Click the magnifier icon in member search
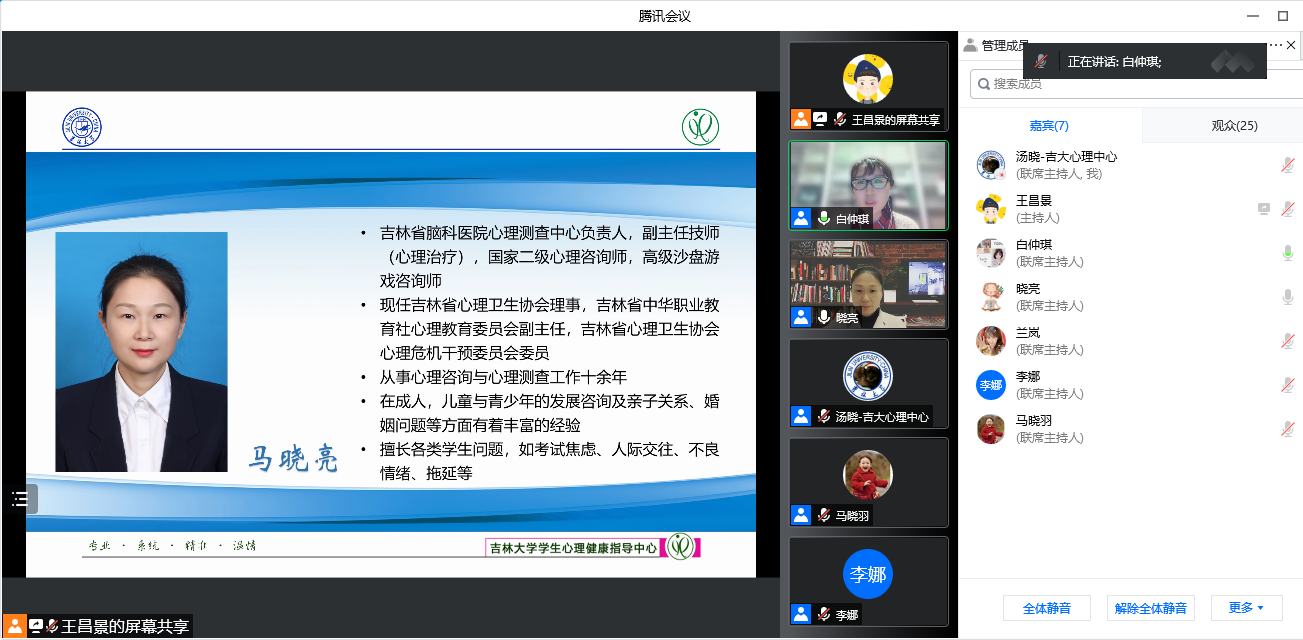1303x640 pixels. [983, 84]
